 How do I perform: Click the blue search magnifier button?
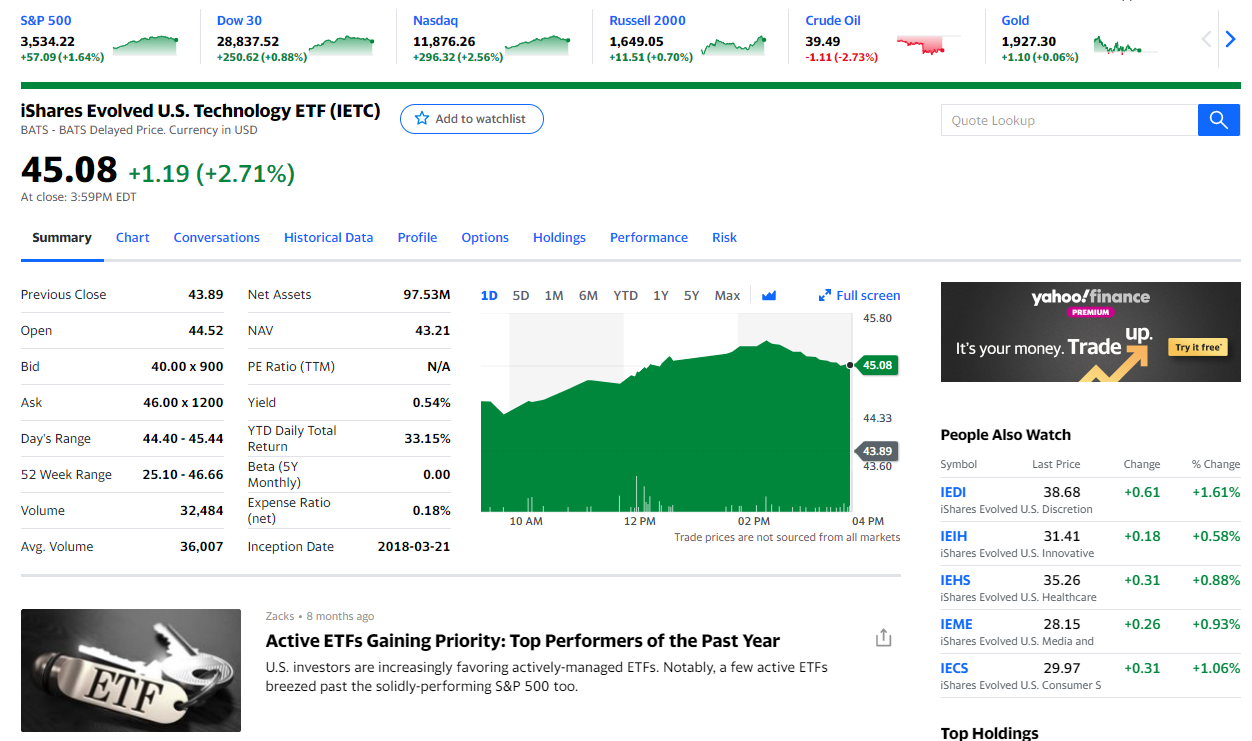click(1218, 120)
